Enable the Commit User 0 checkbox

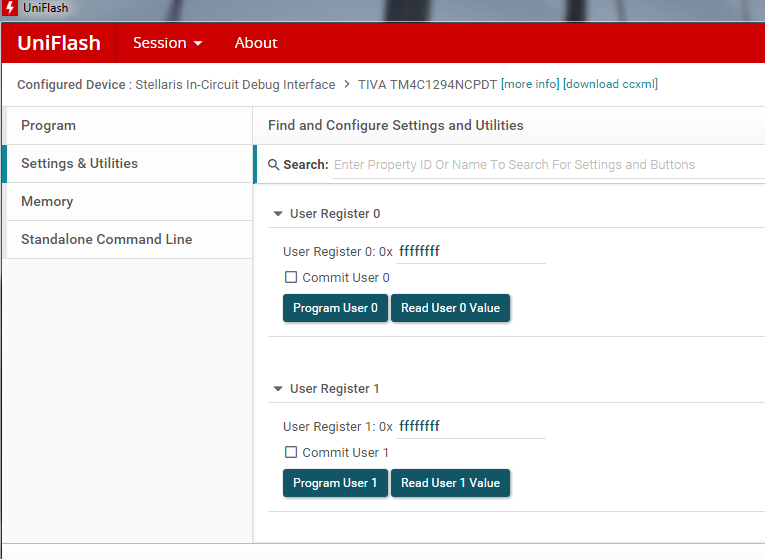pos(291,278)
